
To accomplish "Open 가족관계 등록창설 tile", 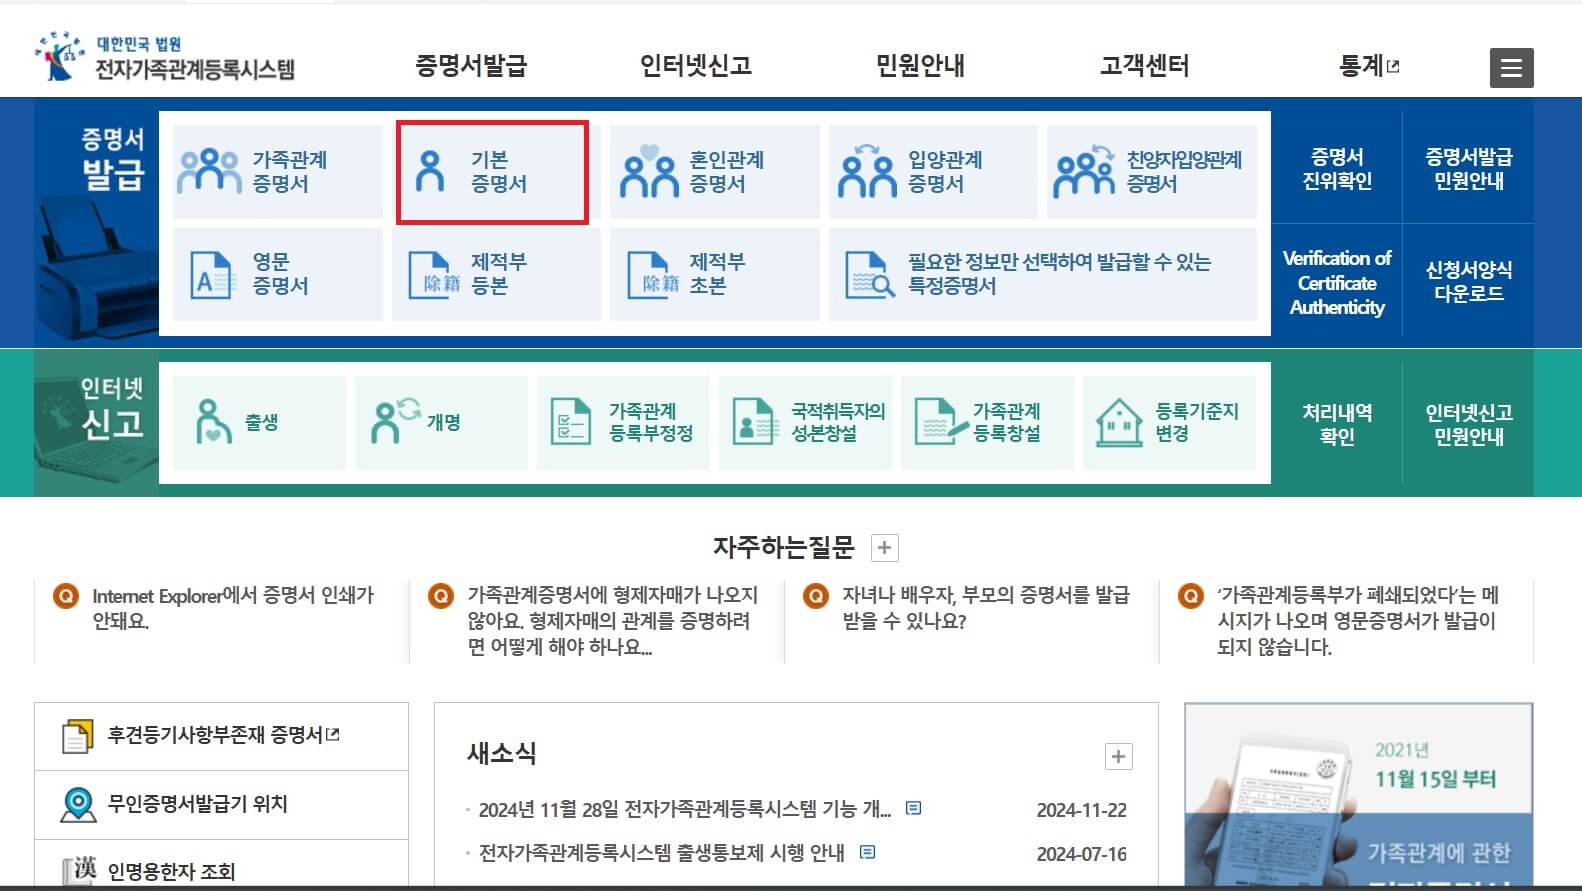I will click(987, 422).
